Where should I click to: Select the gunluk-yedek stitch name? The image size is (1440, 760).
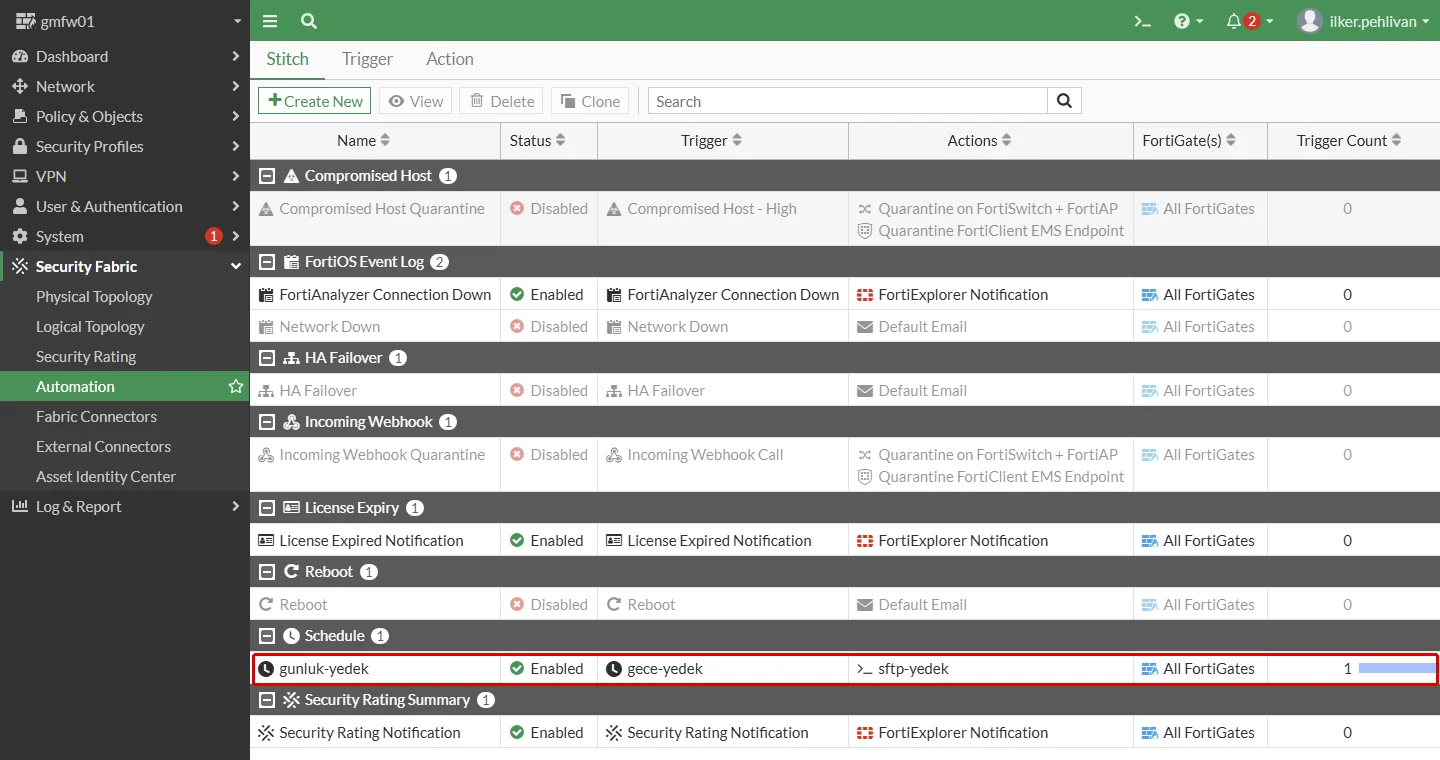click(x=324, y=668)
